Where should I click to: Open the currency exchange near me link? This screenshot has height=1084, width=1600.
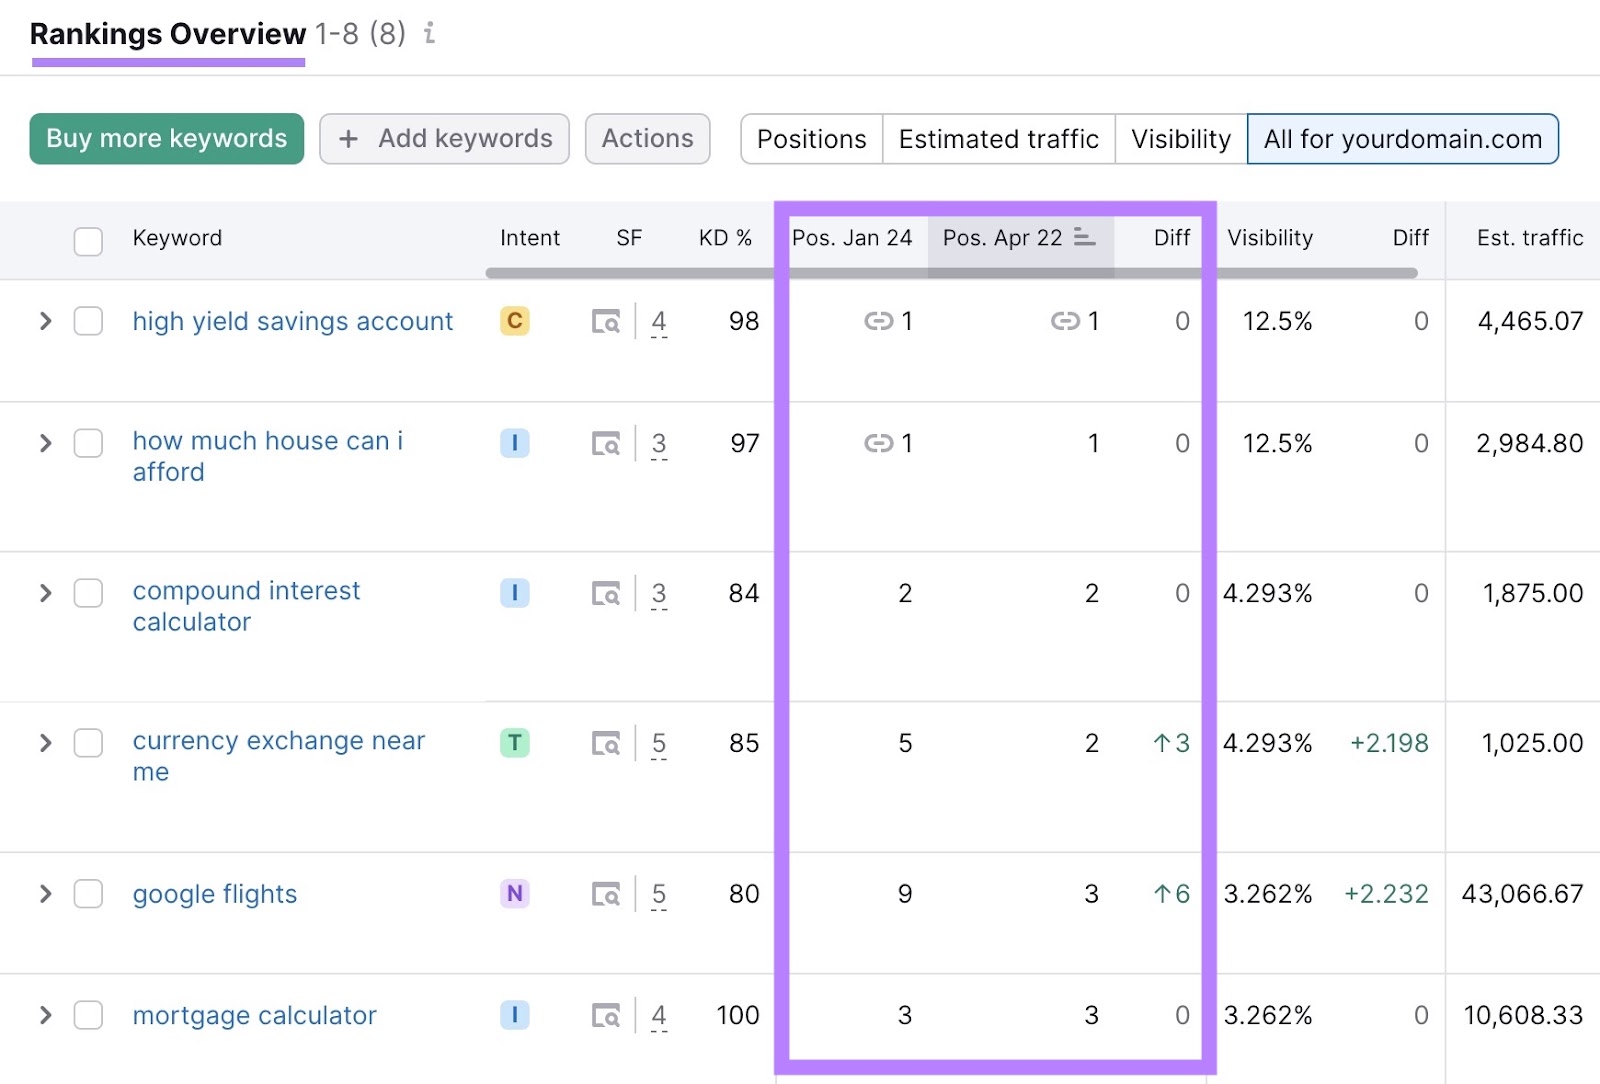[279, 756]
